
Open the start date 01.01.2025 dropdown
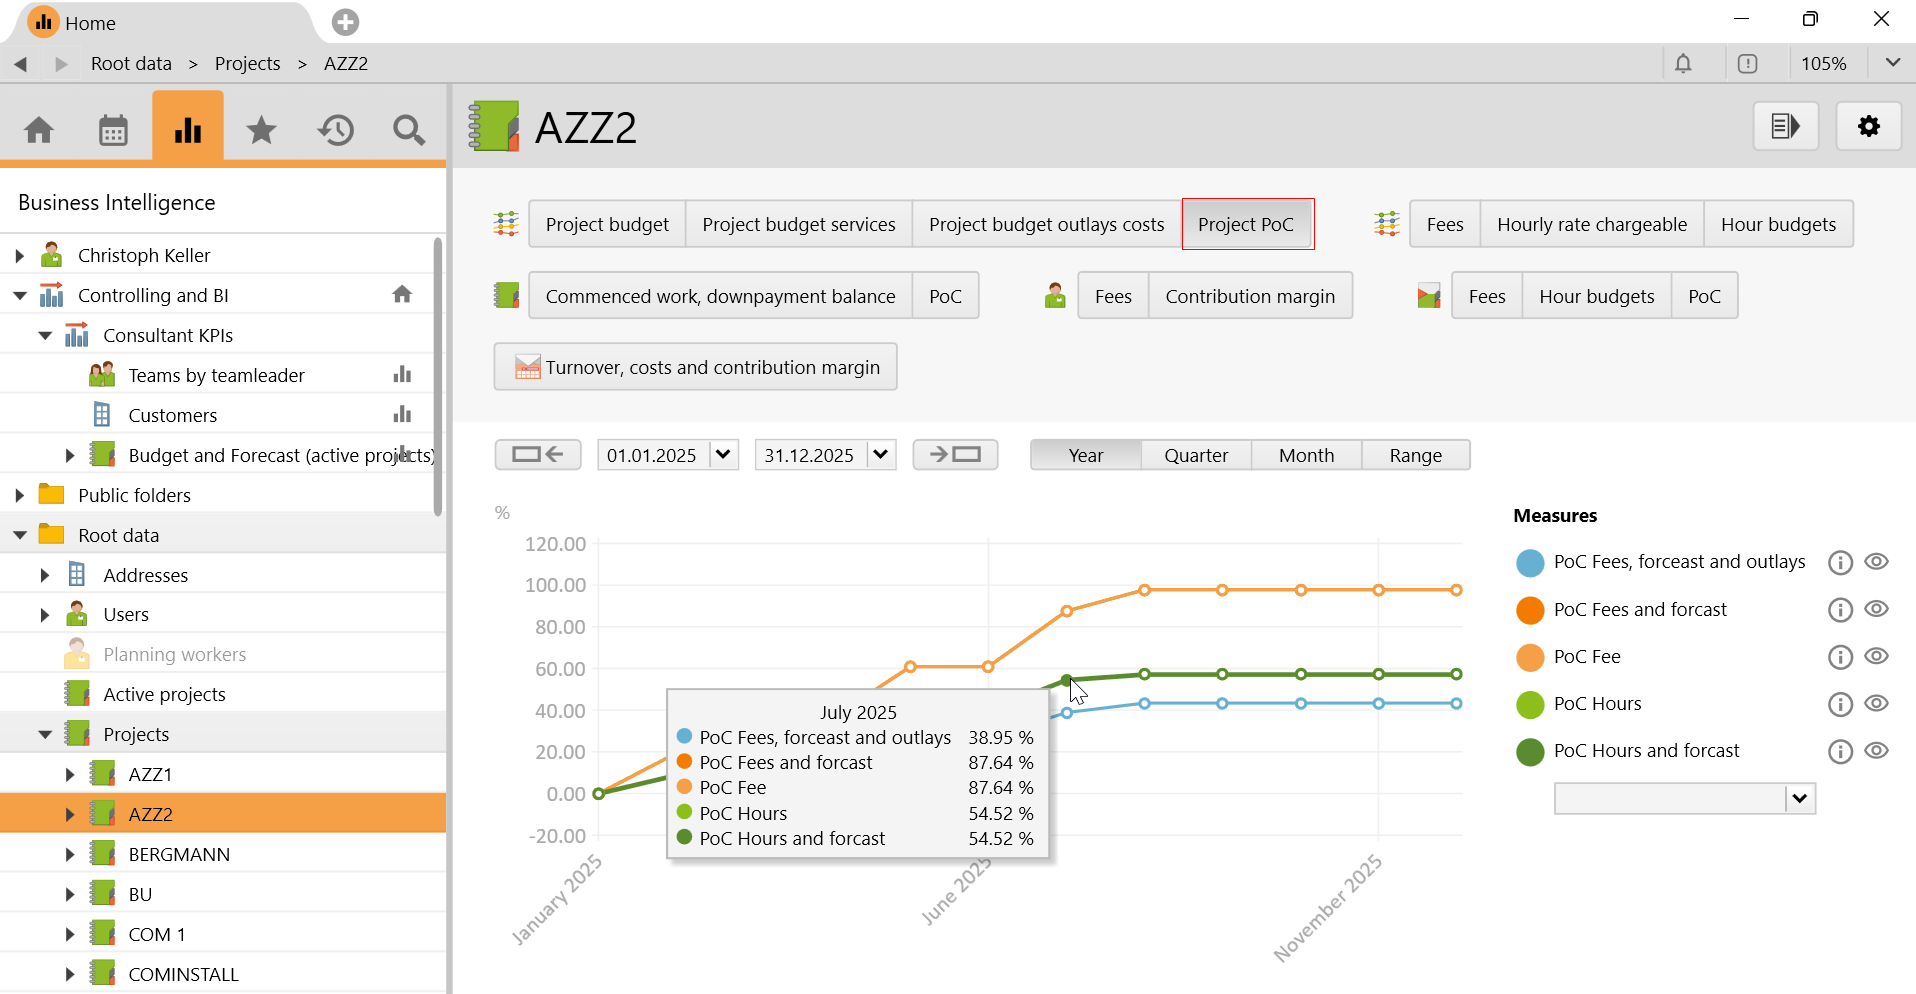pyautogui.click(x=723, y=455)
